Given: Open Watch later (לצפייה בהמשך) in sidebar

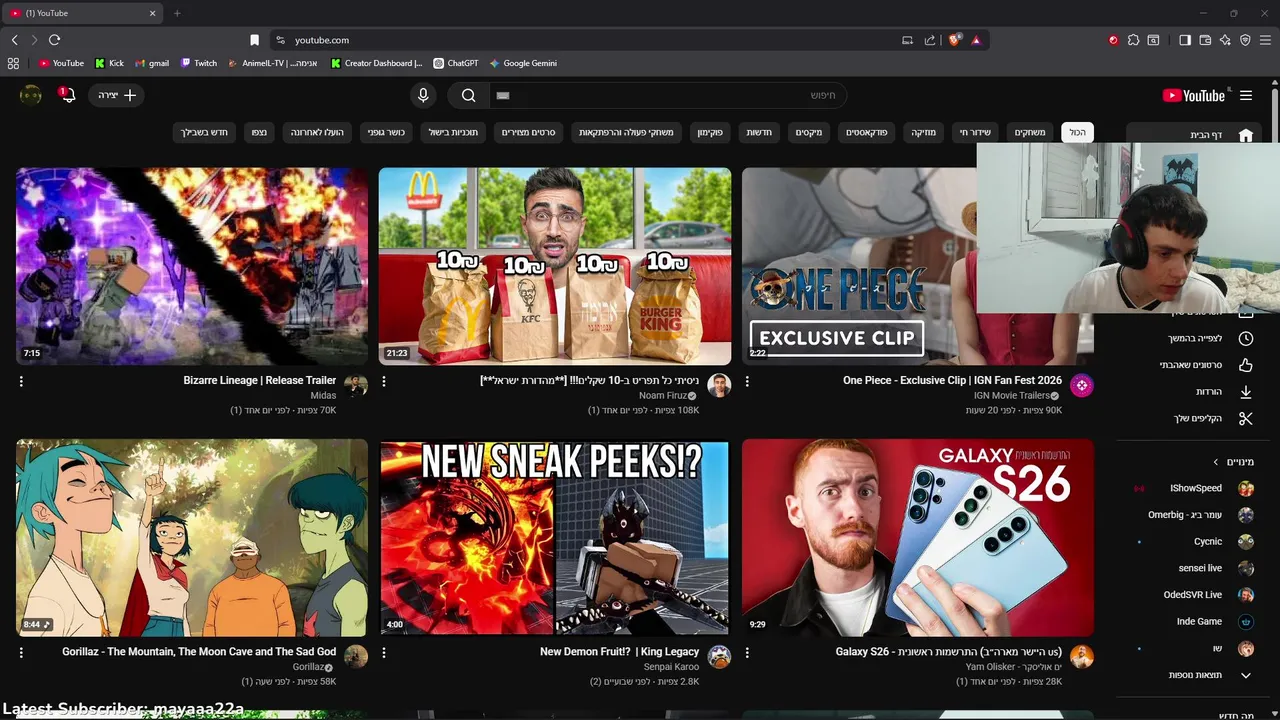Looking at the screenshot, I should [x=1194, y=339].
